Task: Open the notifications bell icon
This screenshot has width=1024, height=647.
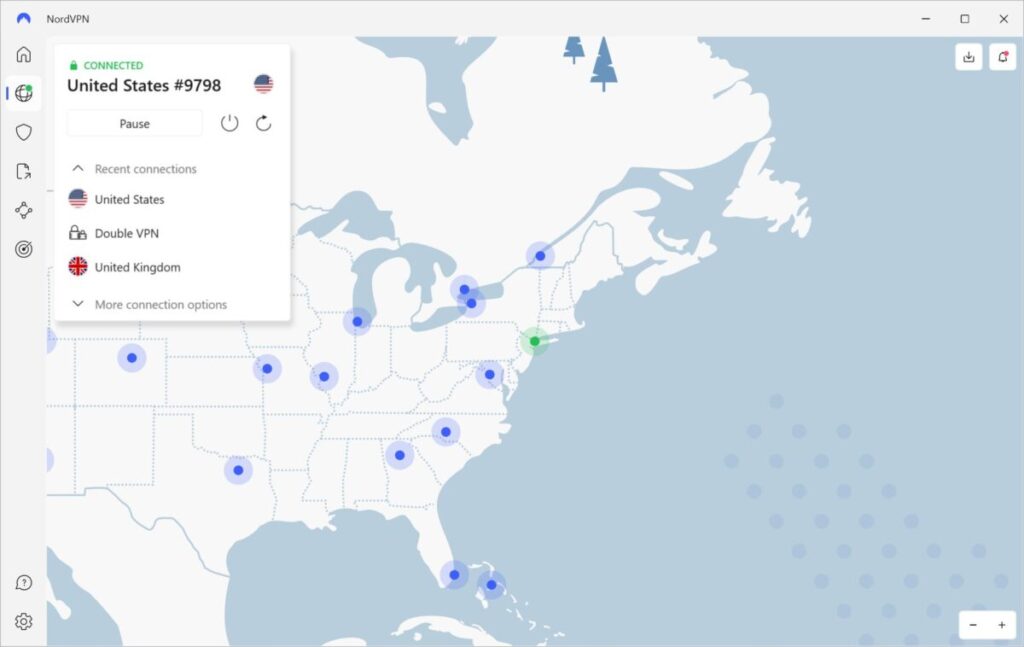Action: click(1002, 57)
